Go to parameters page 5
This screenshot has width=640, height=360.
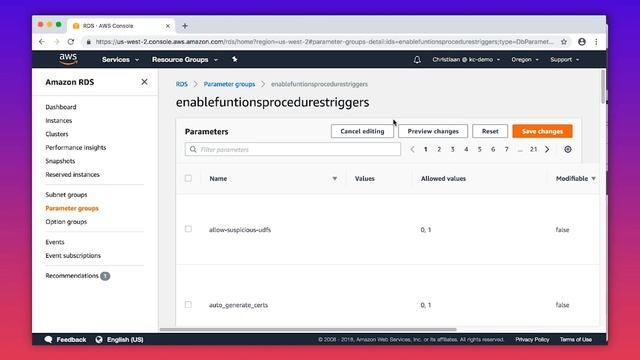[480, 149]
